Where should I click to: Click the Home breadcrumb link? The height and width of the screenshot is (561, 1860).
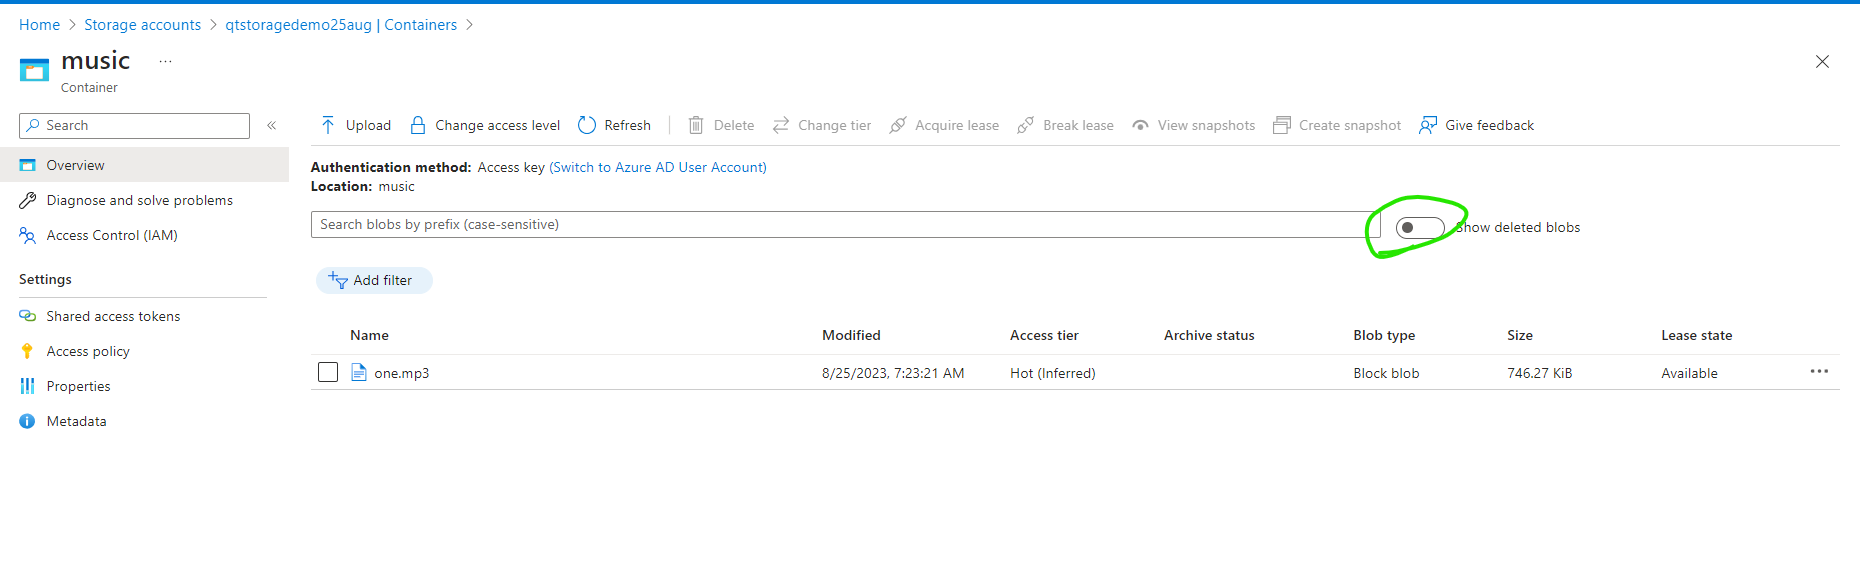pyautogui.click(x=39, y=25)
